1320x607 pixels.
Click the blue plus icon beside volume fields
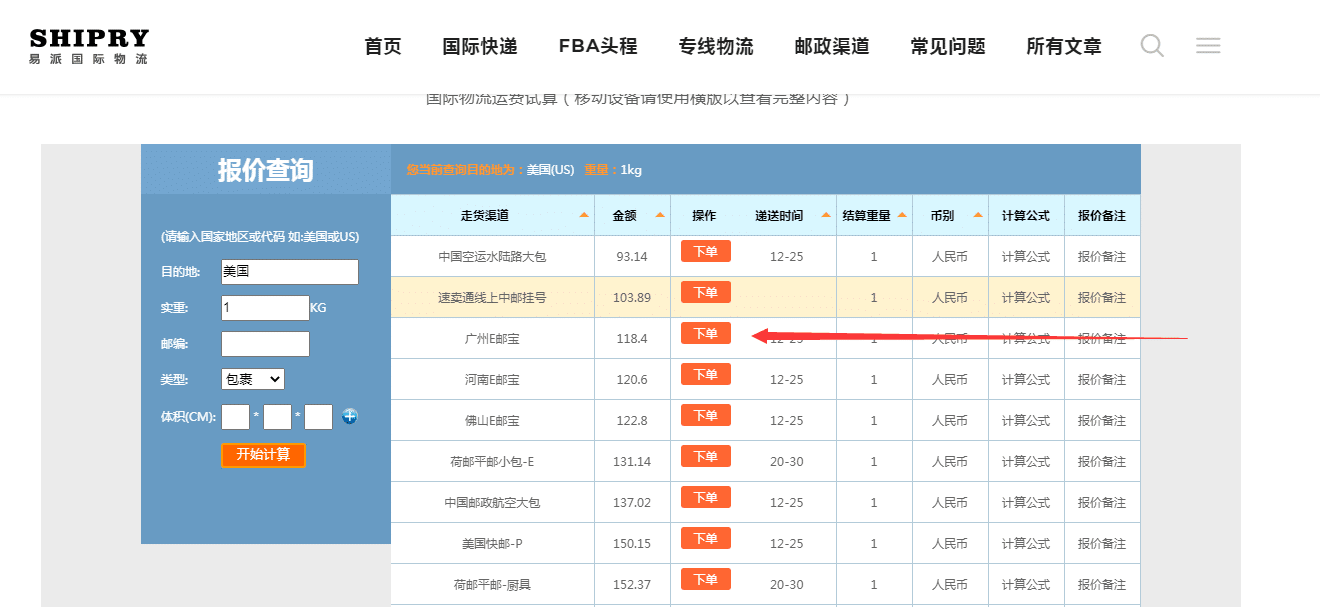tap(349, 416)
